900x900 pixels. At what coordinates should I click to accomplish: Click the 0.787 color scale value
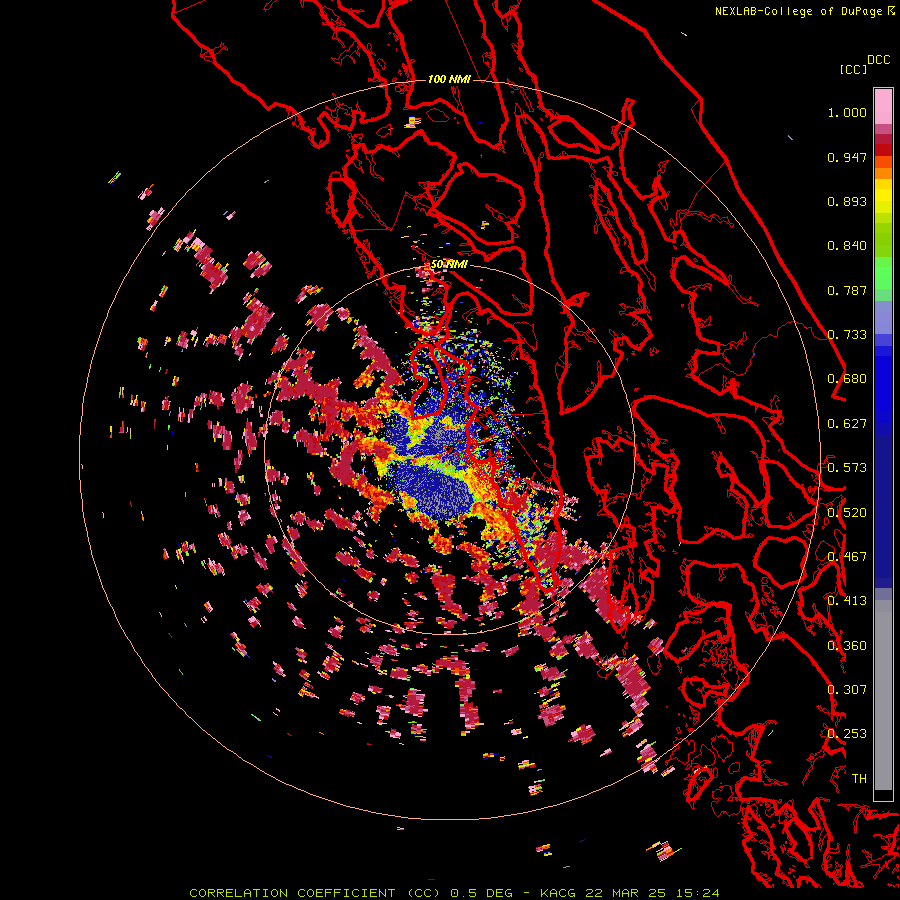[x=847, y=290]
